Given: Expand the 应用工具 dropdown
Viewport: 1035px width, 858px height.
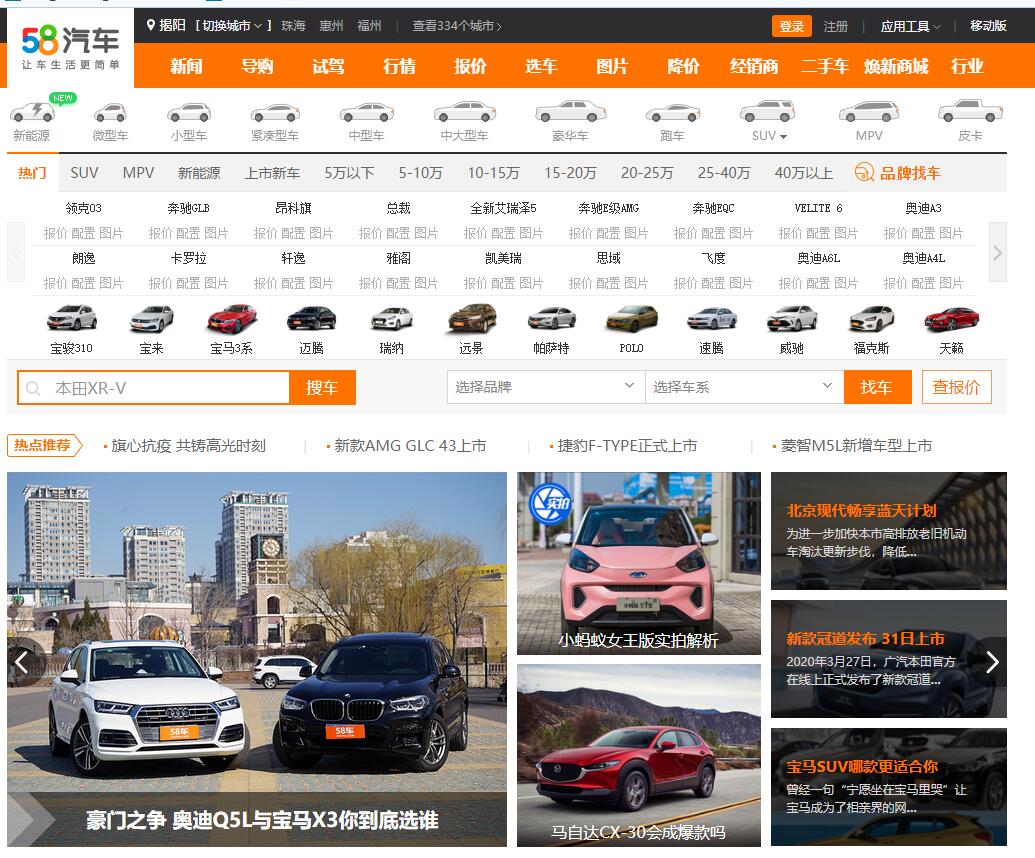Looking at the screenshot, I should pyautogui.click(x=910, y=26).
